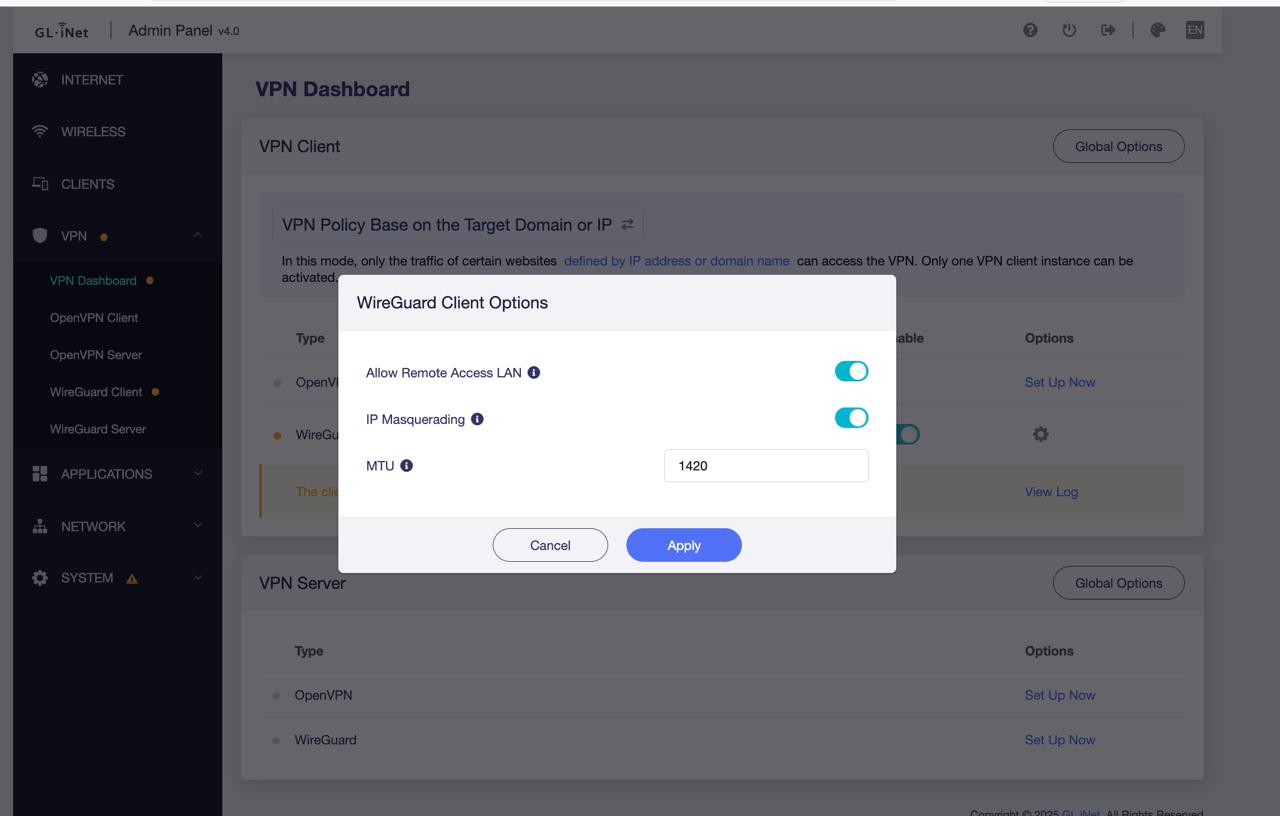Open the View Log link

tap(1051, 492)
